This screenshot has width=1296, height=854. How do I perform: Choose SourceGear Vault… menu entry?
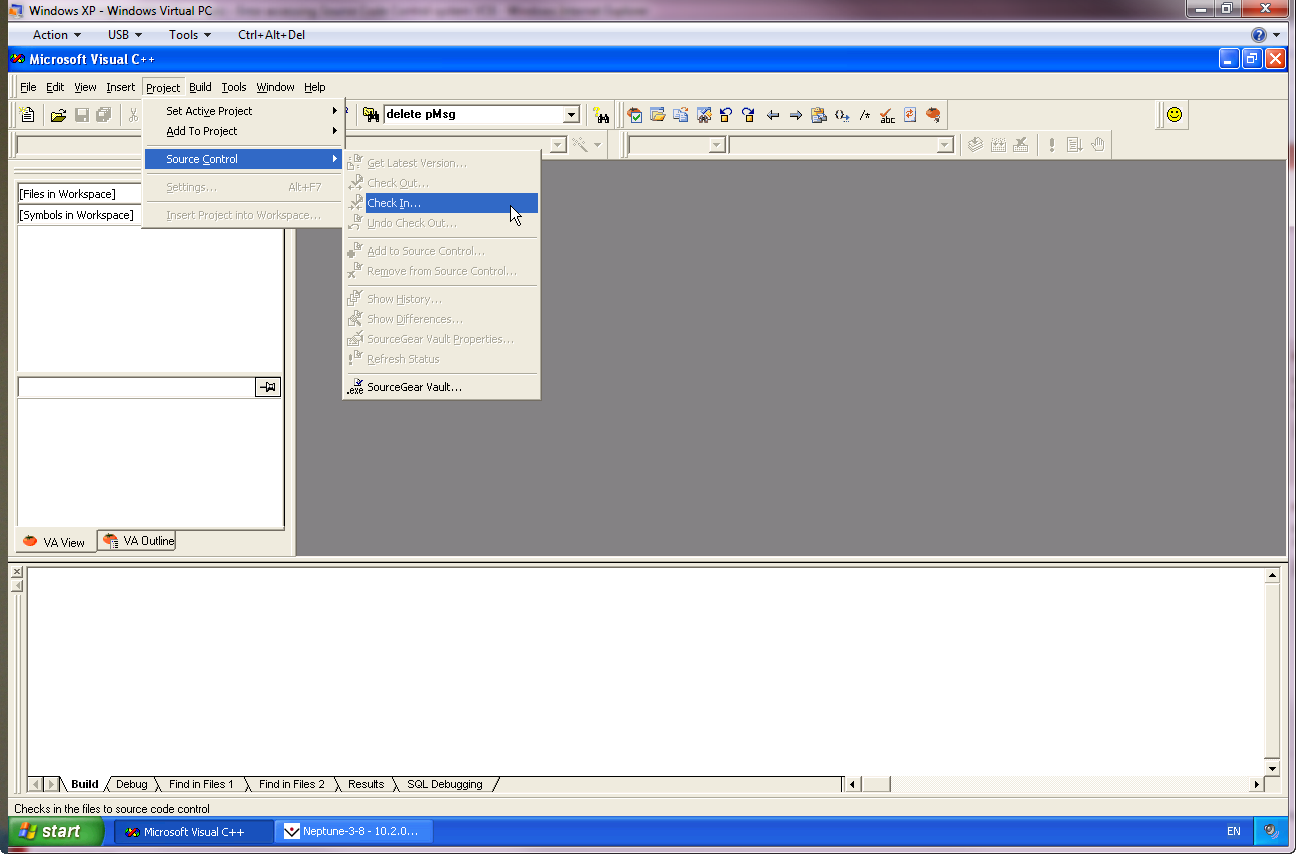click(x=441, y=387)
